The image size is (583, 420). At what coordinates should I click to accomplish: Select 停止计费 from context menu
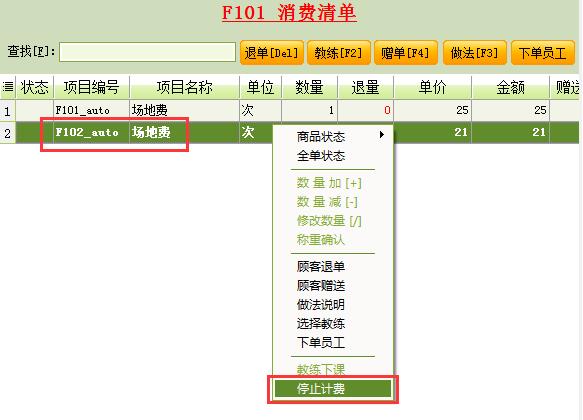333,389
